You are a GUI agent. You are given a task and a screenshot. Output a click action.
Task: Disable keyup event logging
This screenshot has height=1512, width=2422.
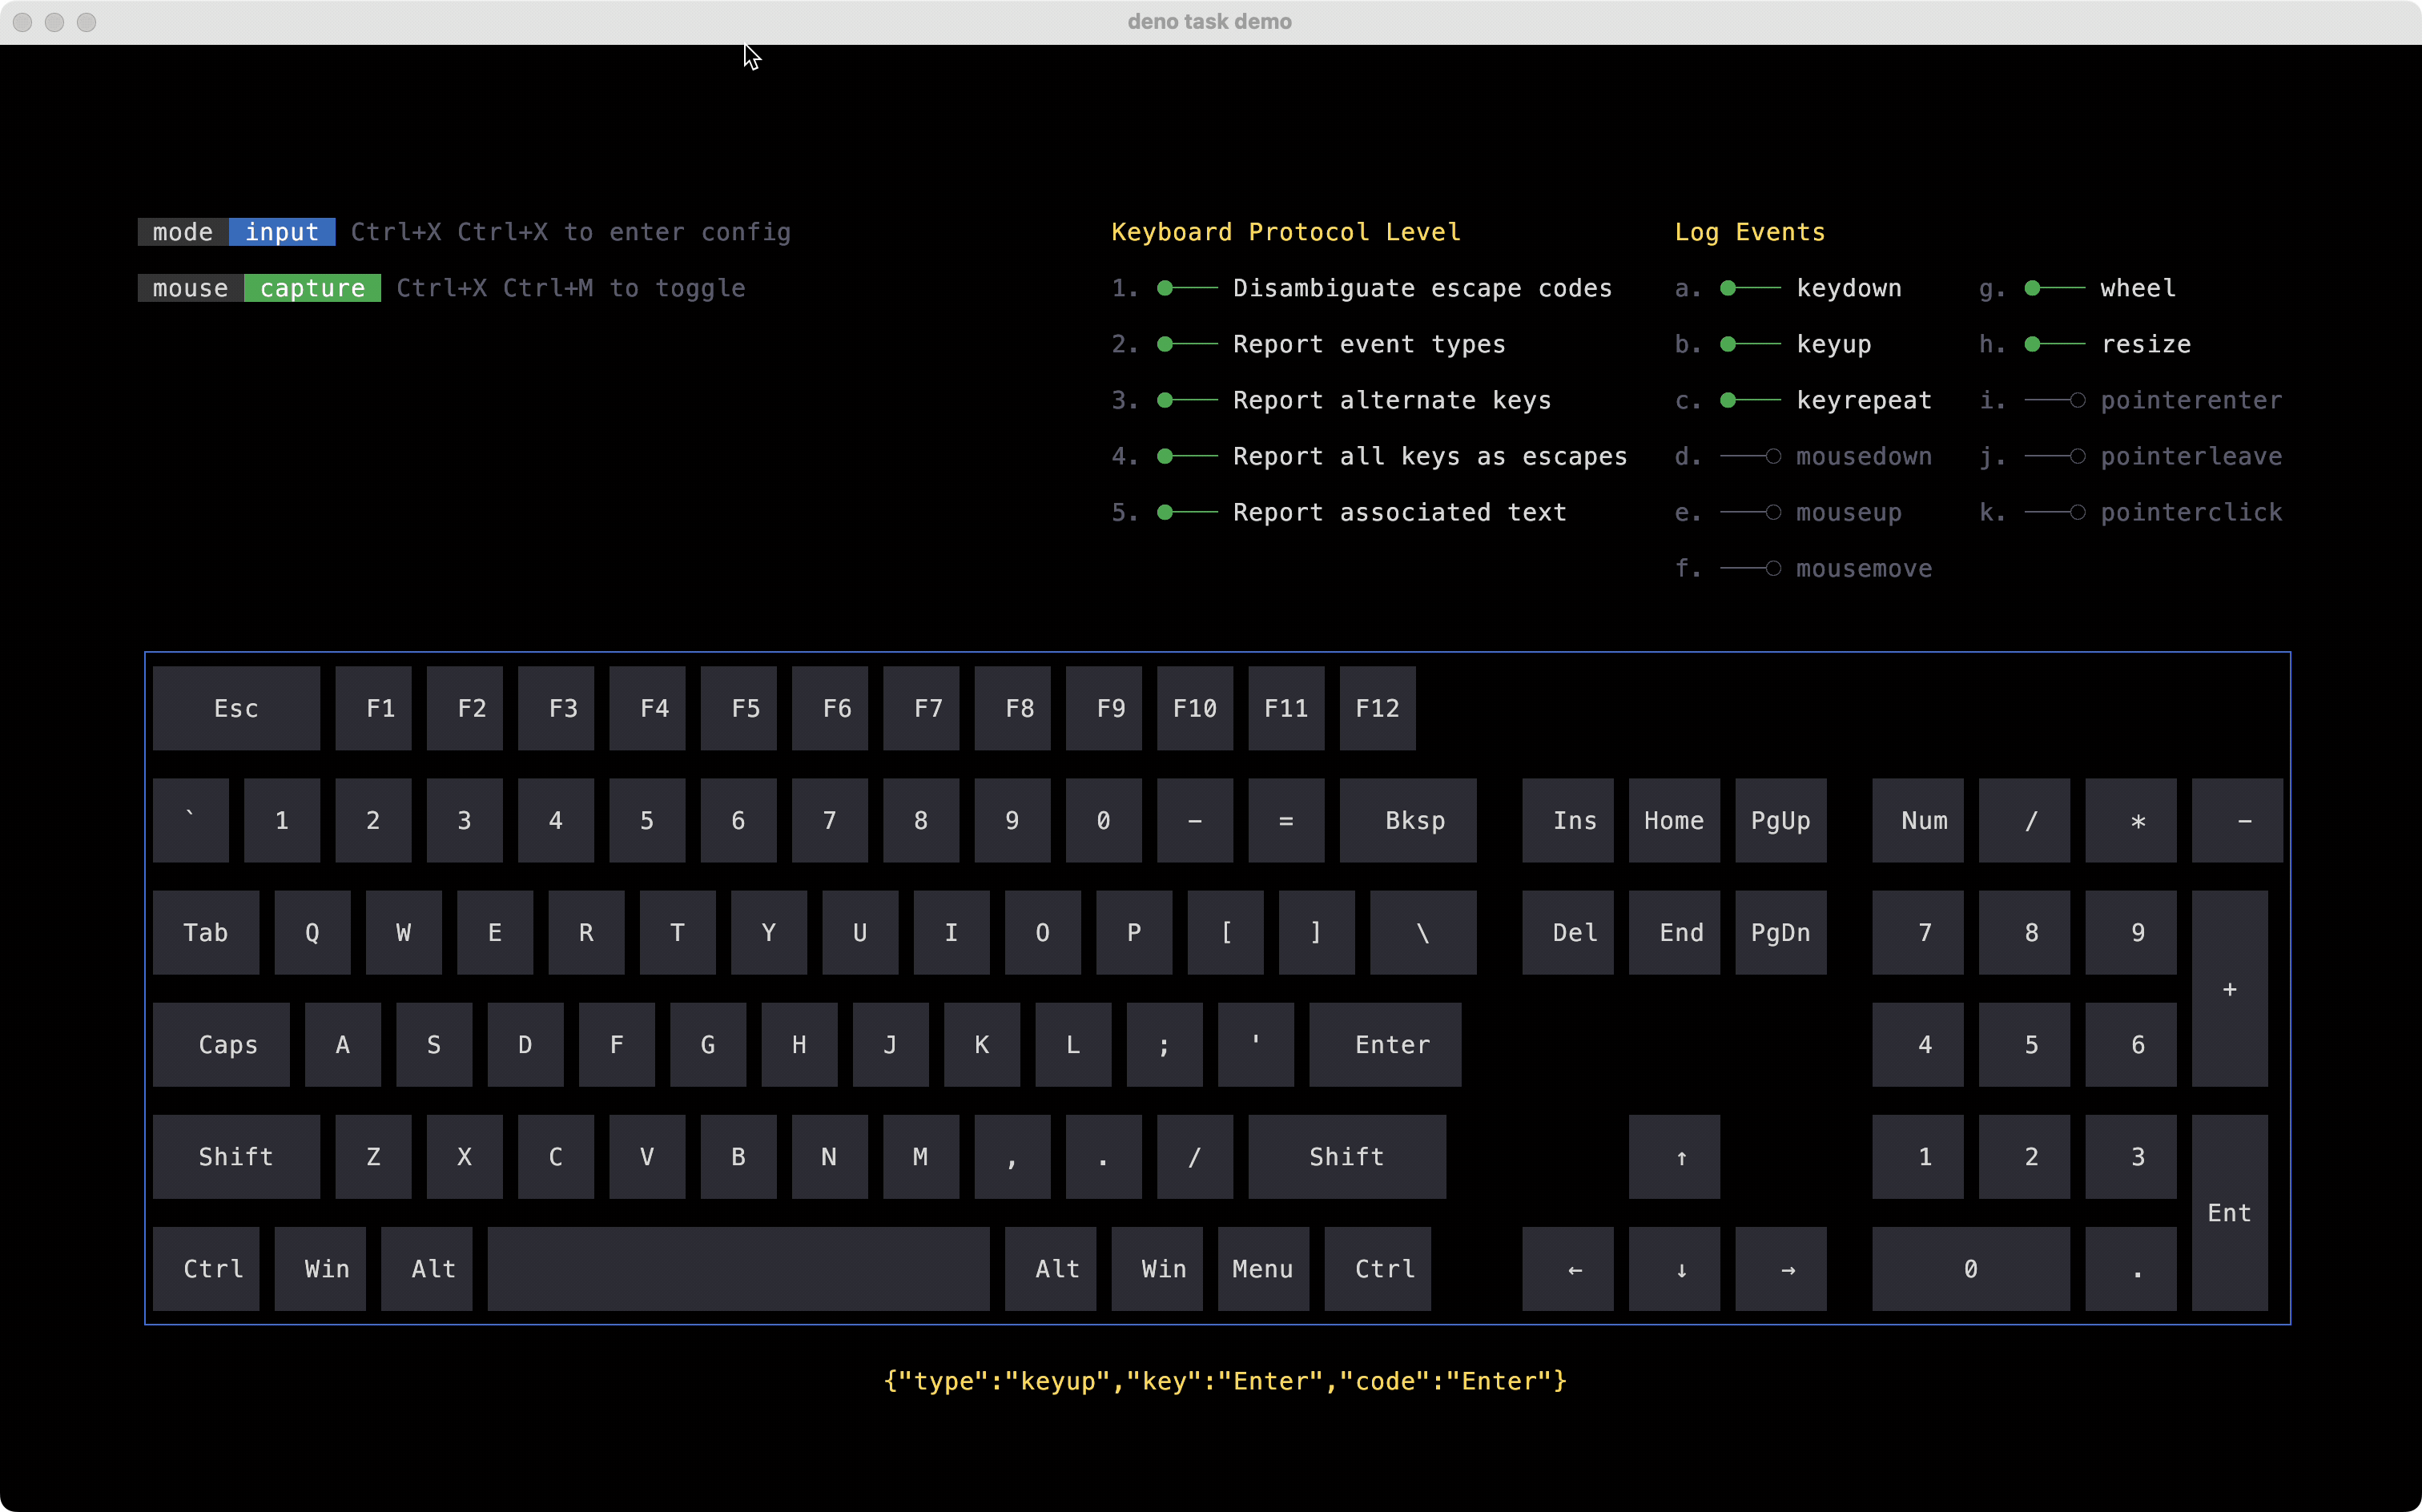(x=1750, y=344)
